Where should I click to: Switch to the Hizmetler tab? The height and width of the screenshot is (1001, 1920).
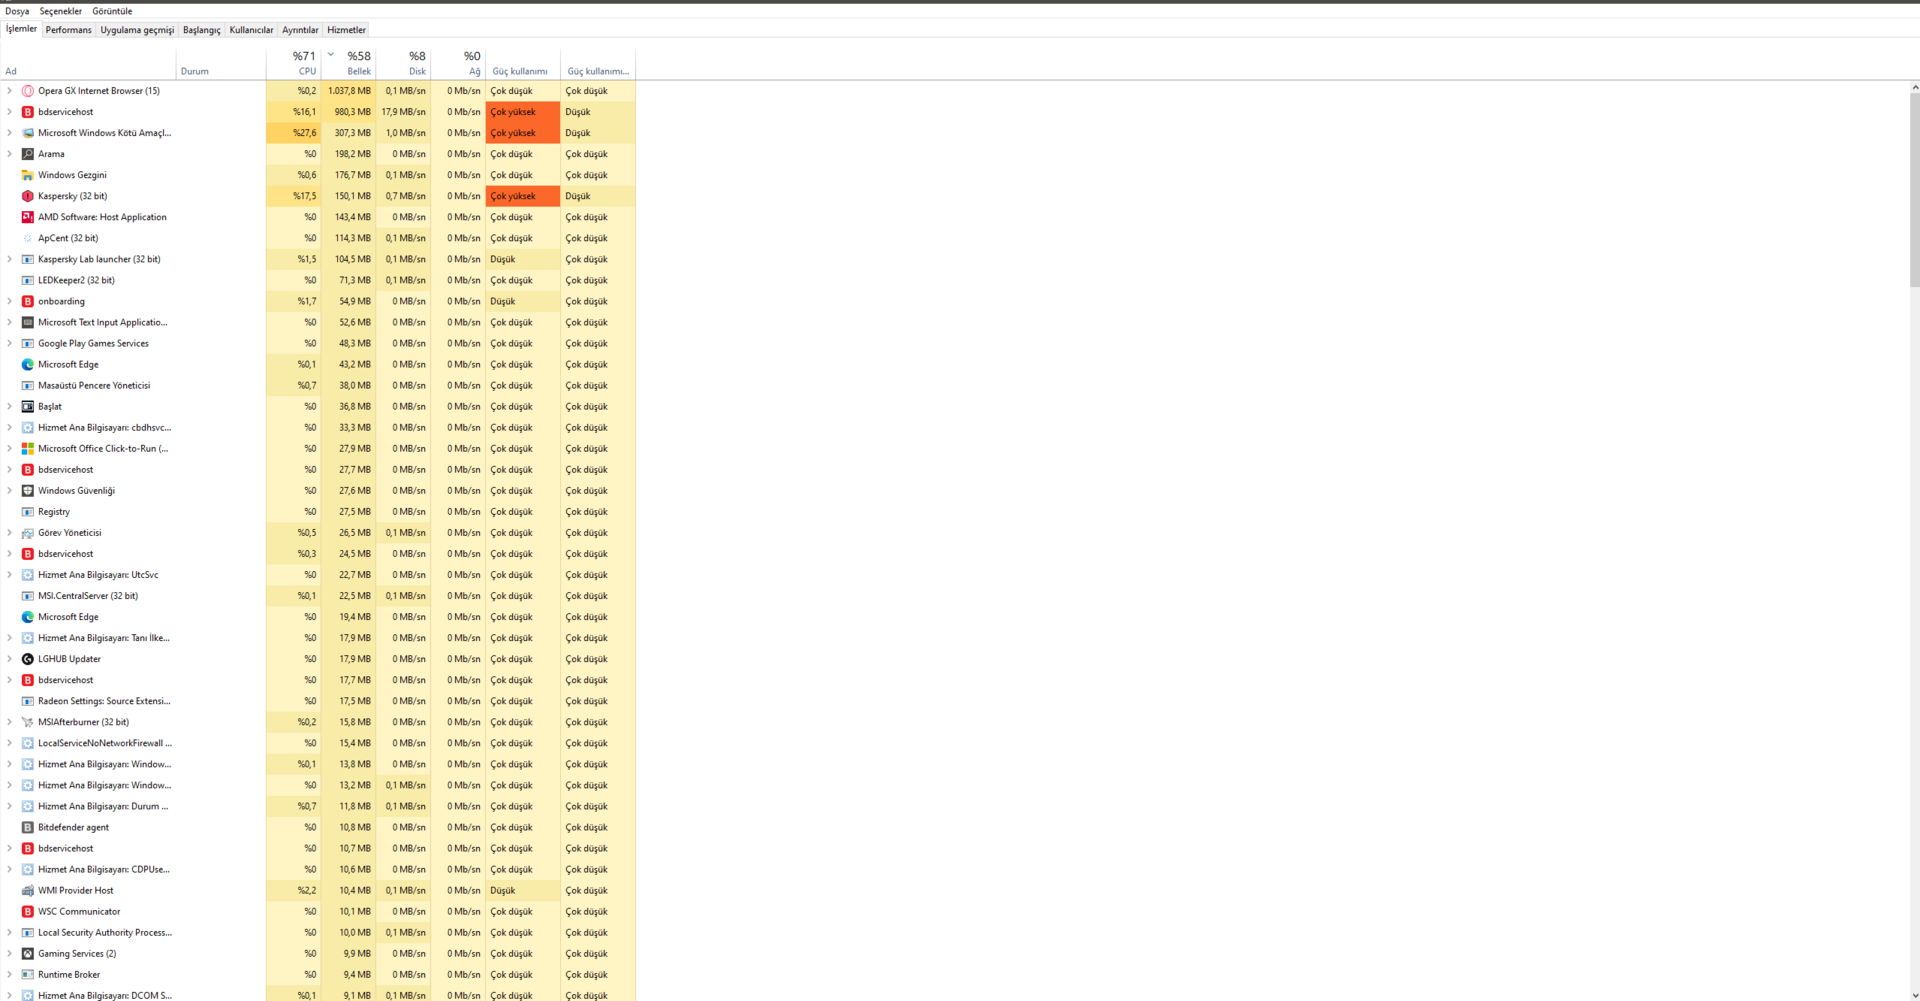(347, 30)
